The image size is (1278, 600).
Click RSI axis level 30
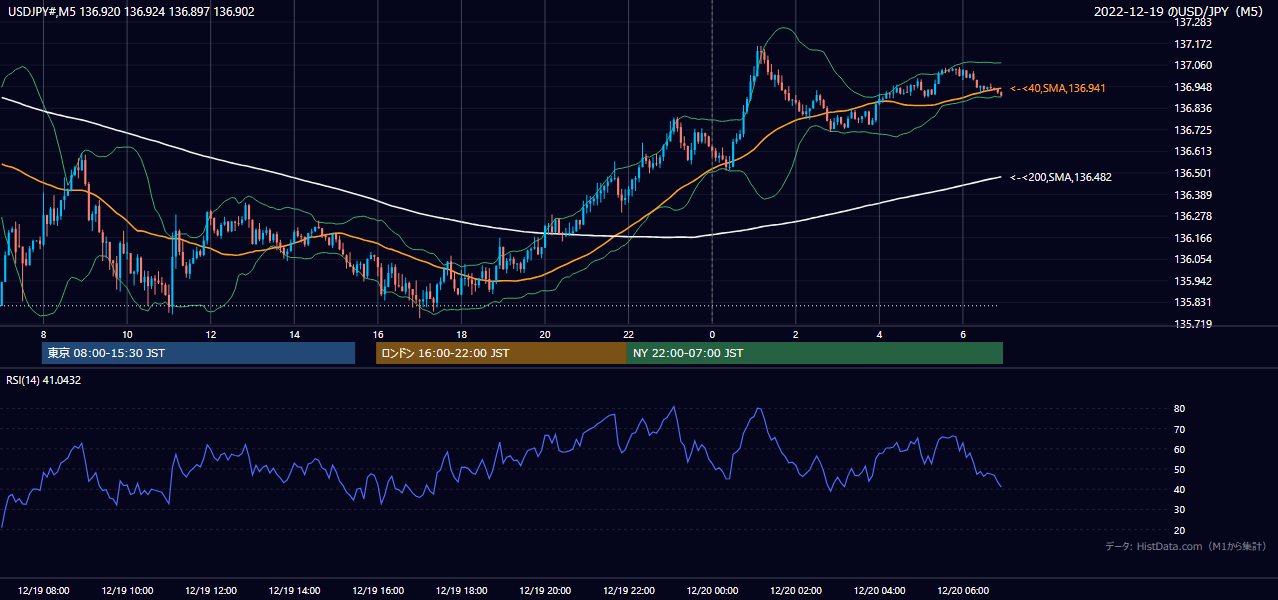pos(1179,510)
